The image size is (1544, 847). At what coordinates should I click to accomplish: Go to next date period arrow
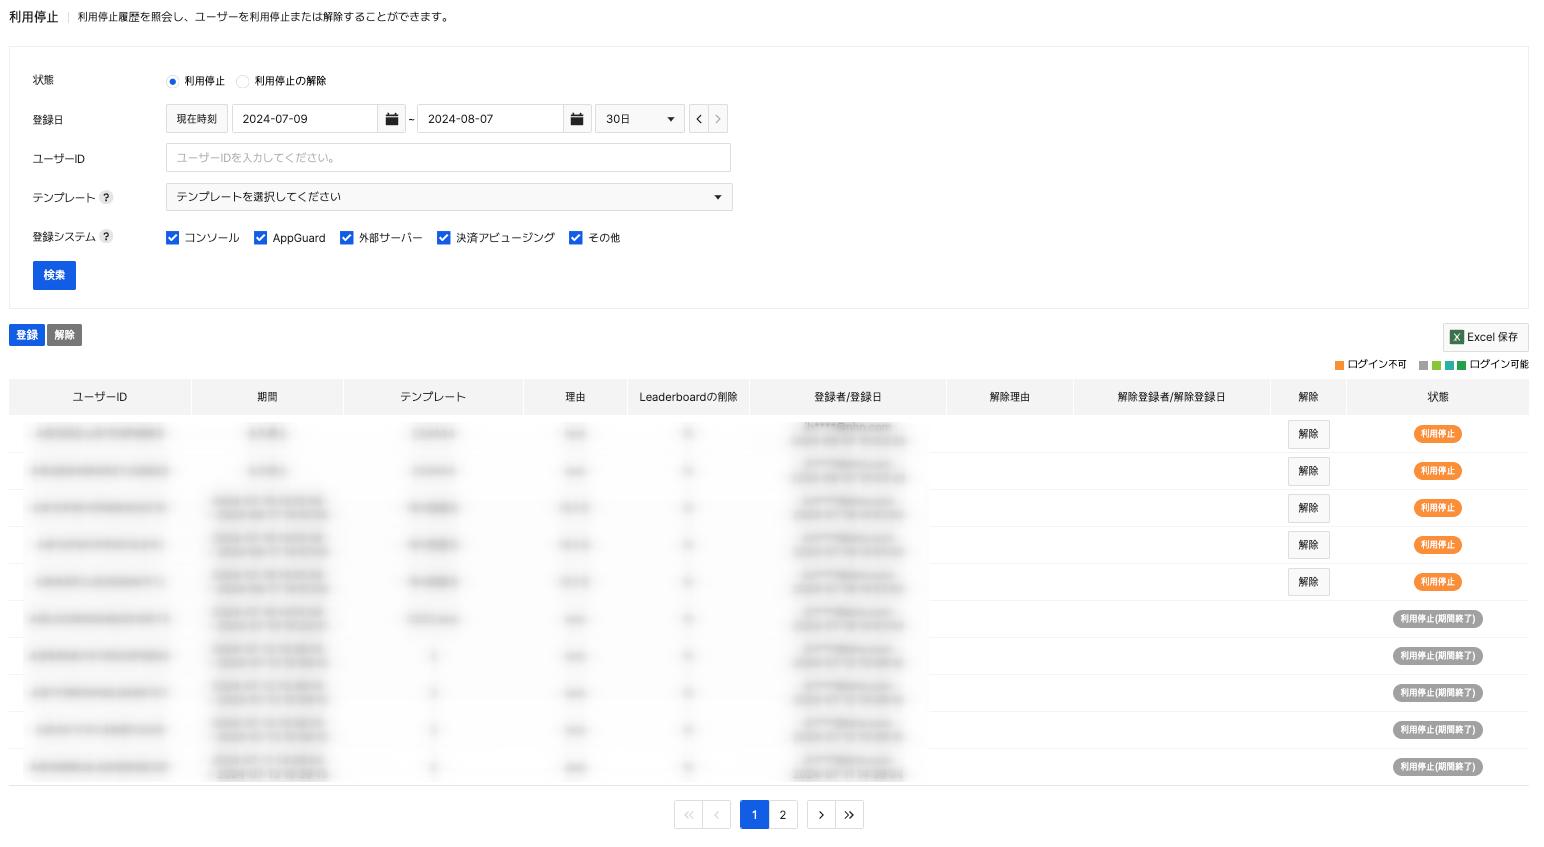click(718, 119)
